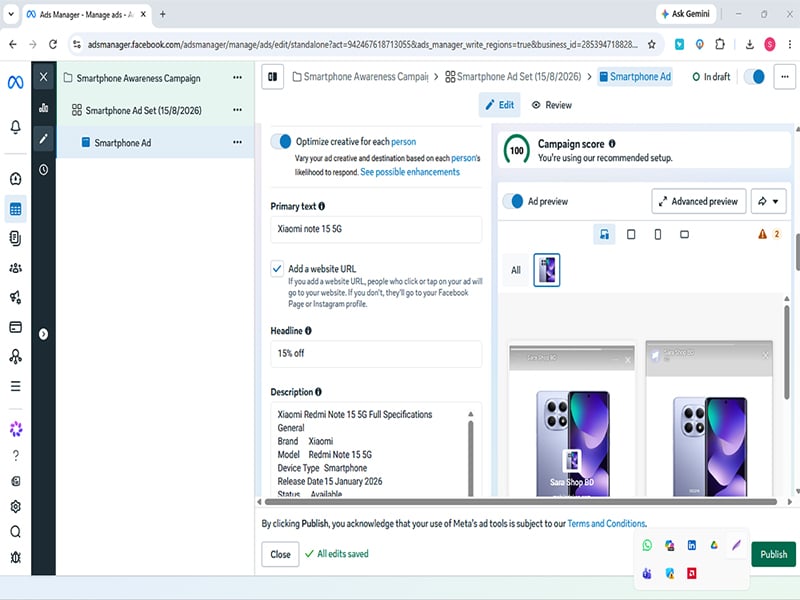Open the share preview dropdown
Screen dimensions: 800x600
768,201
